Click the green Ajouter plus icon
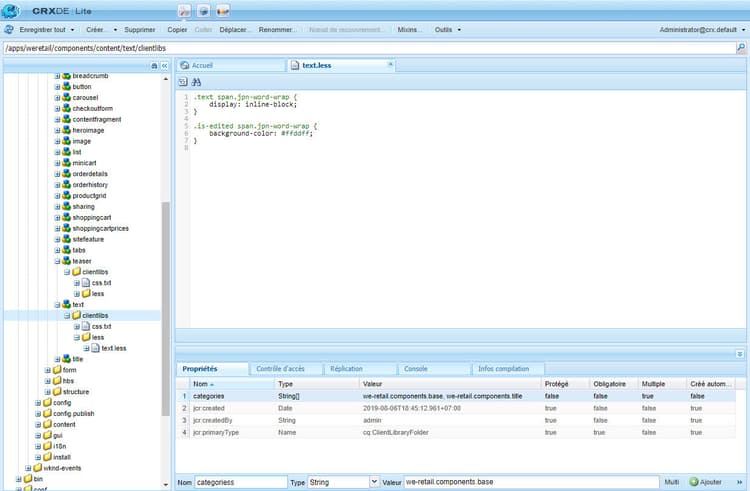 click(x=694, y=482)
